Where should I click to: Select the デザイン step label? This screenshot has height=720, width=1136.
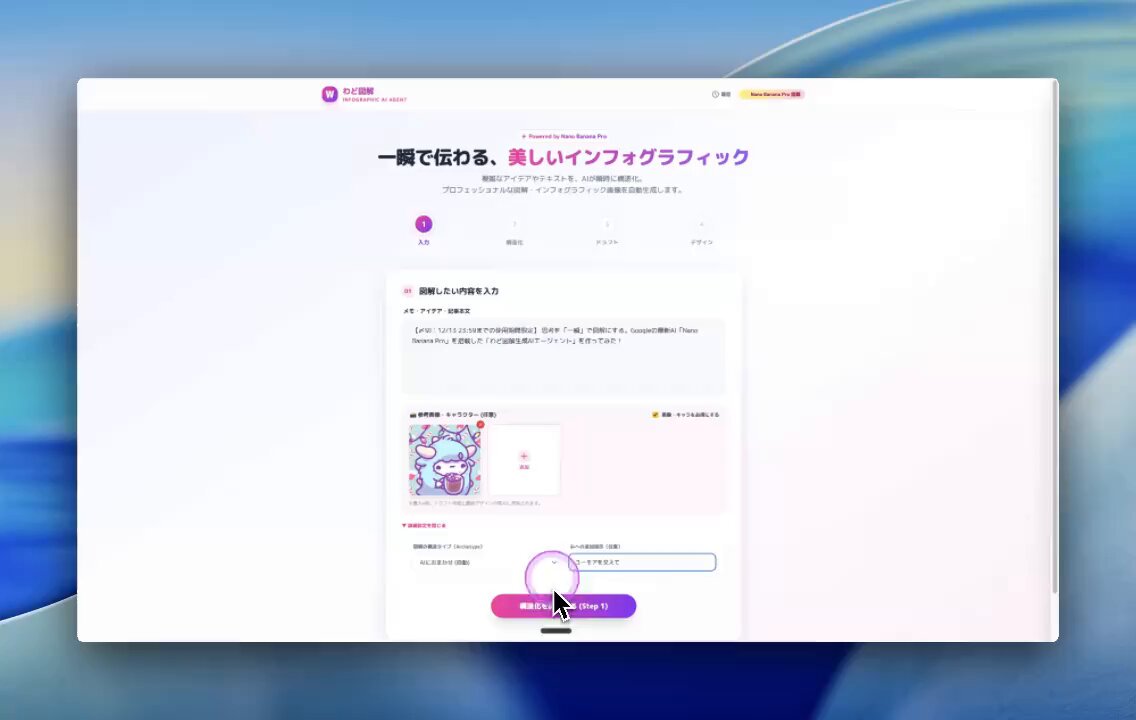point(702,241)
